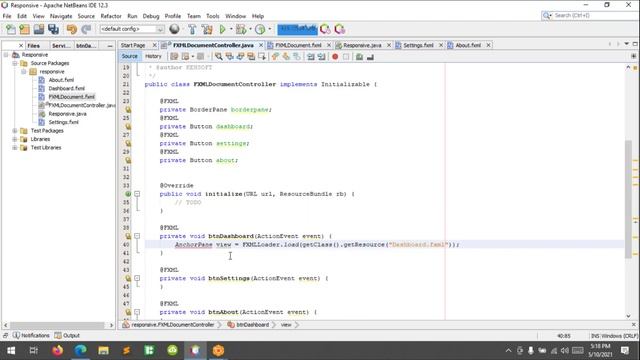This screenshot has height=360, width=640.
Task: Open the Navigate menu
Action: point(61,16)
